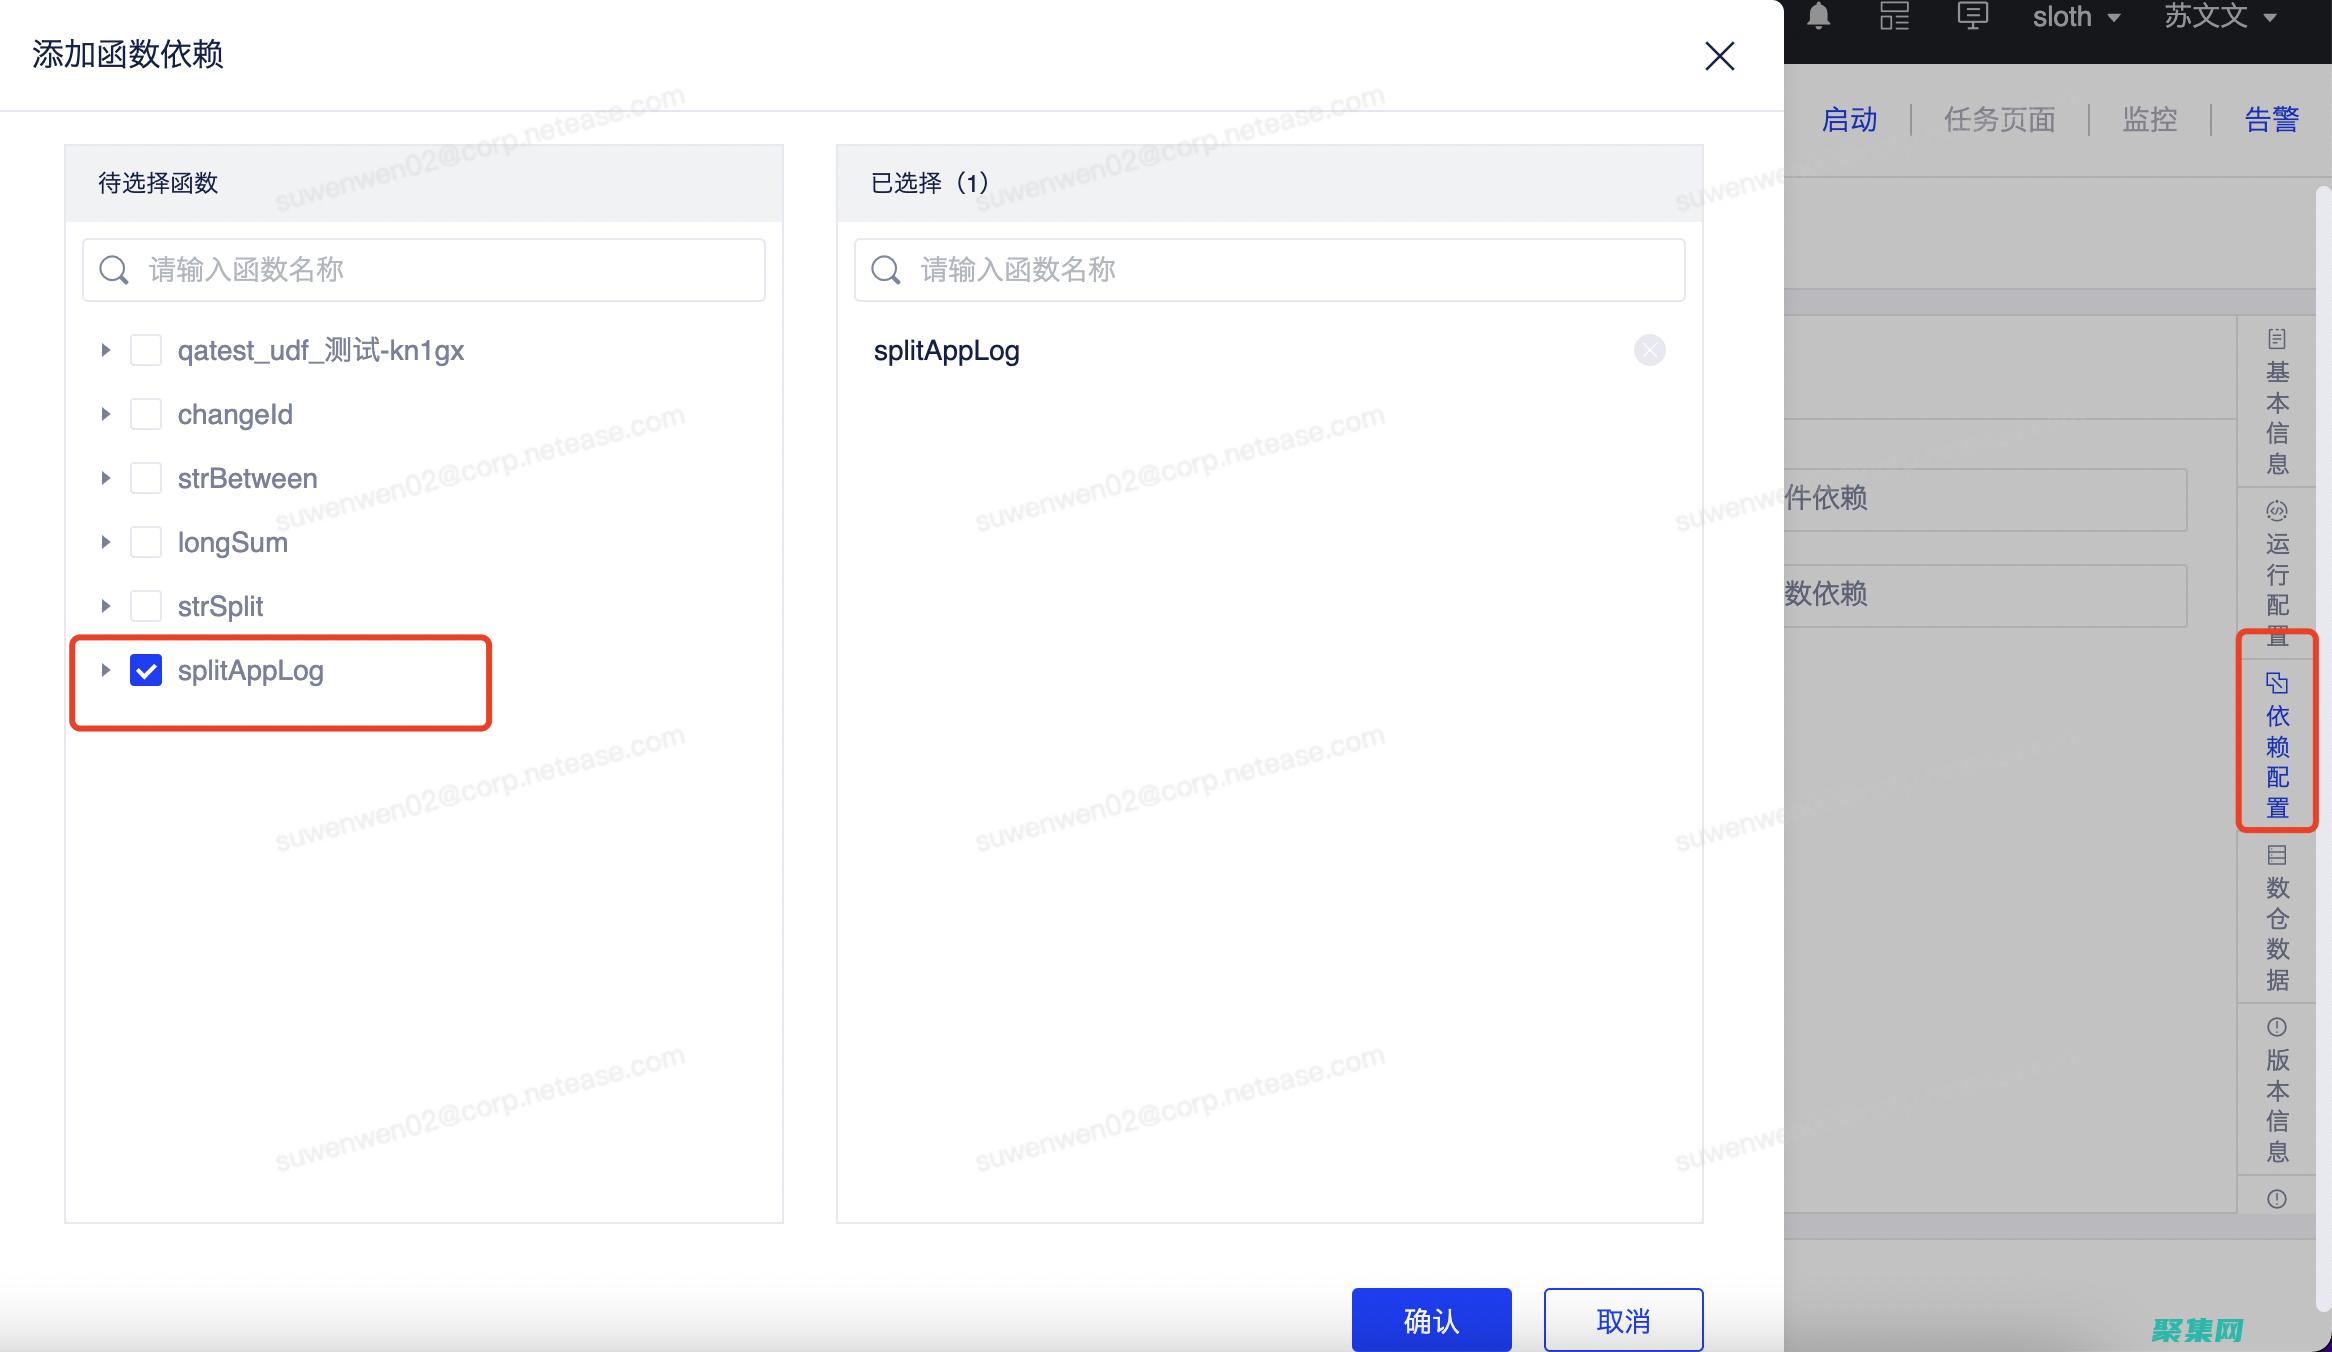Click the 取消 button
The height and width of the screenshot is (1352, 2332).
click(x=1622, y=1320)
